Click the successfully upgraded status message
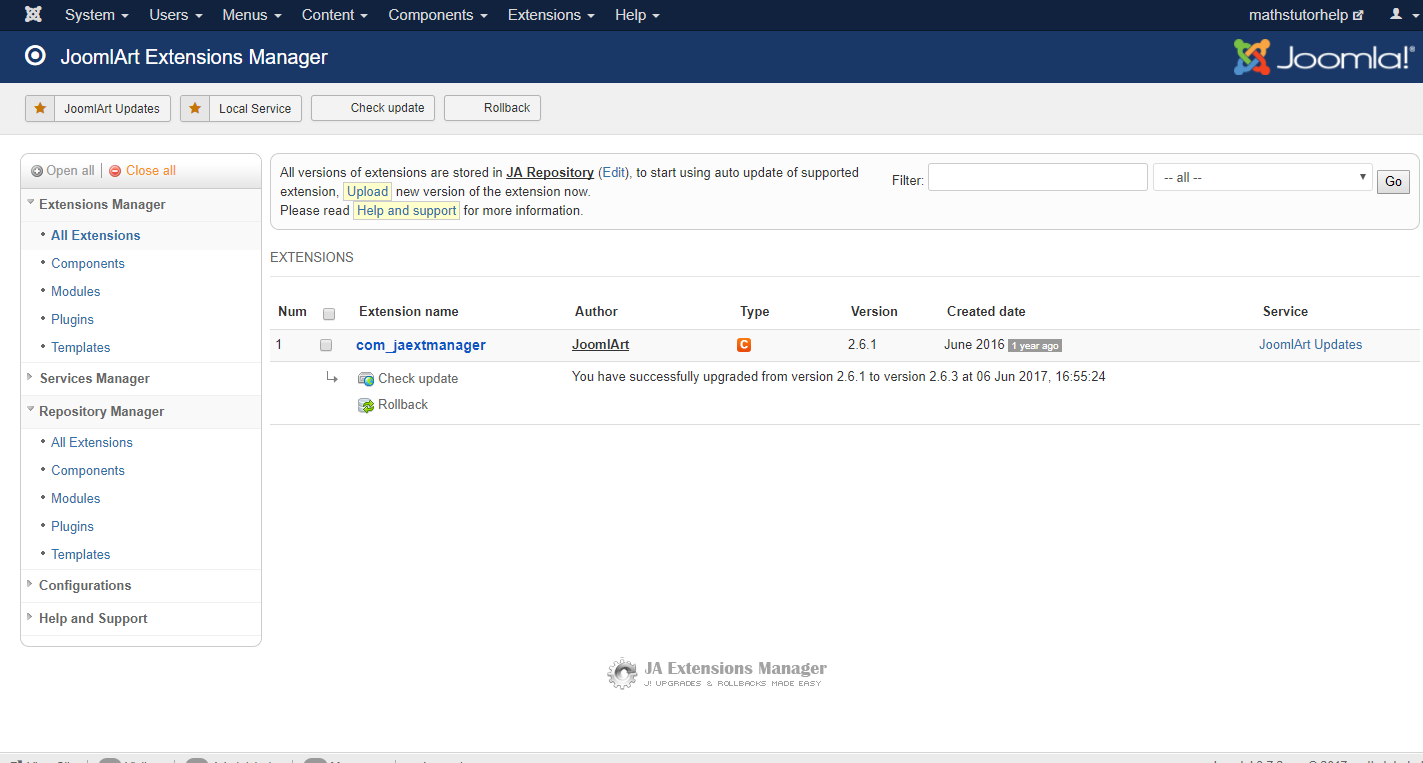This screenshot has height=763, width=1423. 839,377
